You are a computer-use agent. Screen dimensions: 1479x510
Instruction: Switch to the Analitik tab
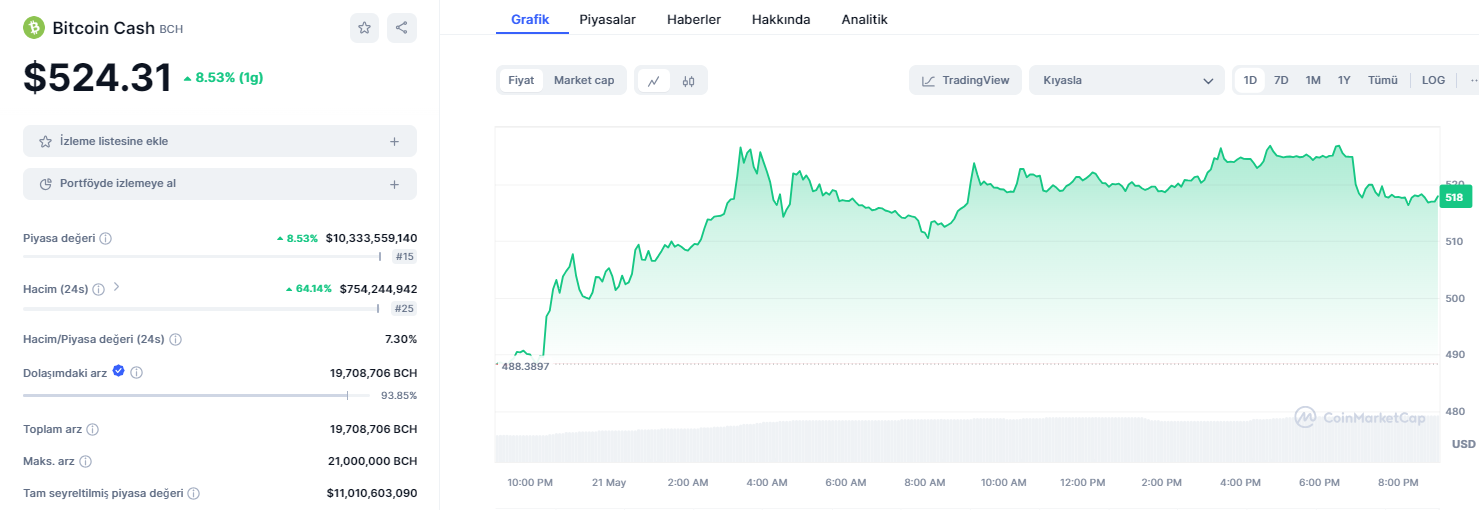(x=864, y=19)
